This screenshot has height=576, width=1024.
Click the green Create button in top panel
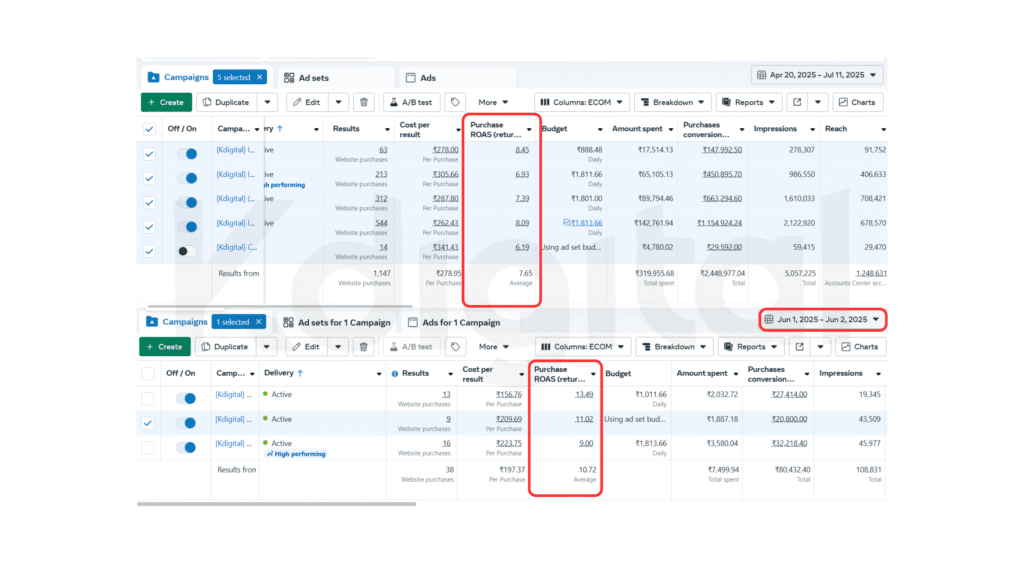pyautogui.click(x=165, y=102)
